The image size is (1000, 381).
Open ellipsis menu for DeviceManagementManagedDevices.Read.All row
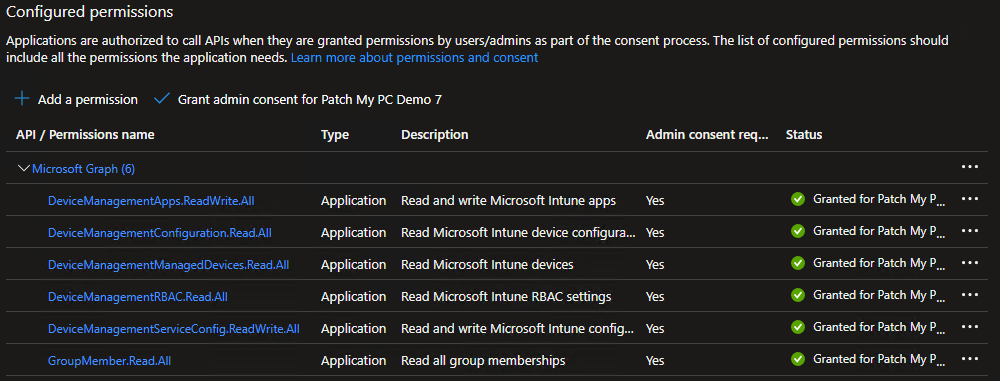point(969,263)
